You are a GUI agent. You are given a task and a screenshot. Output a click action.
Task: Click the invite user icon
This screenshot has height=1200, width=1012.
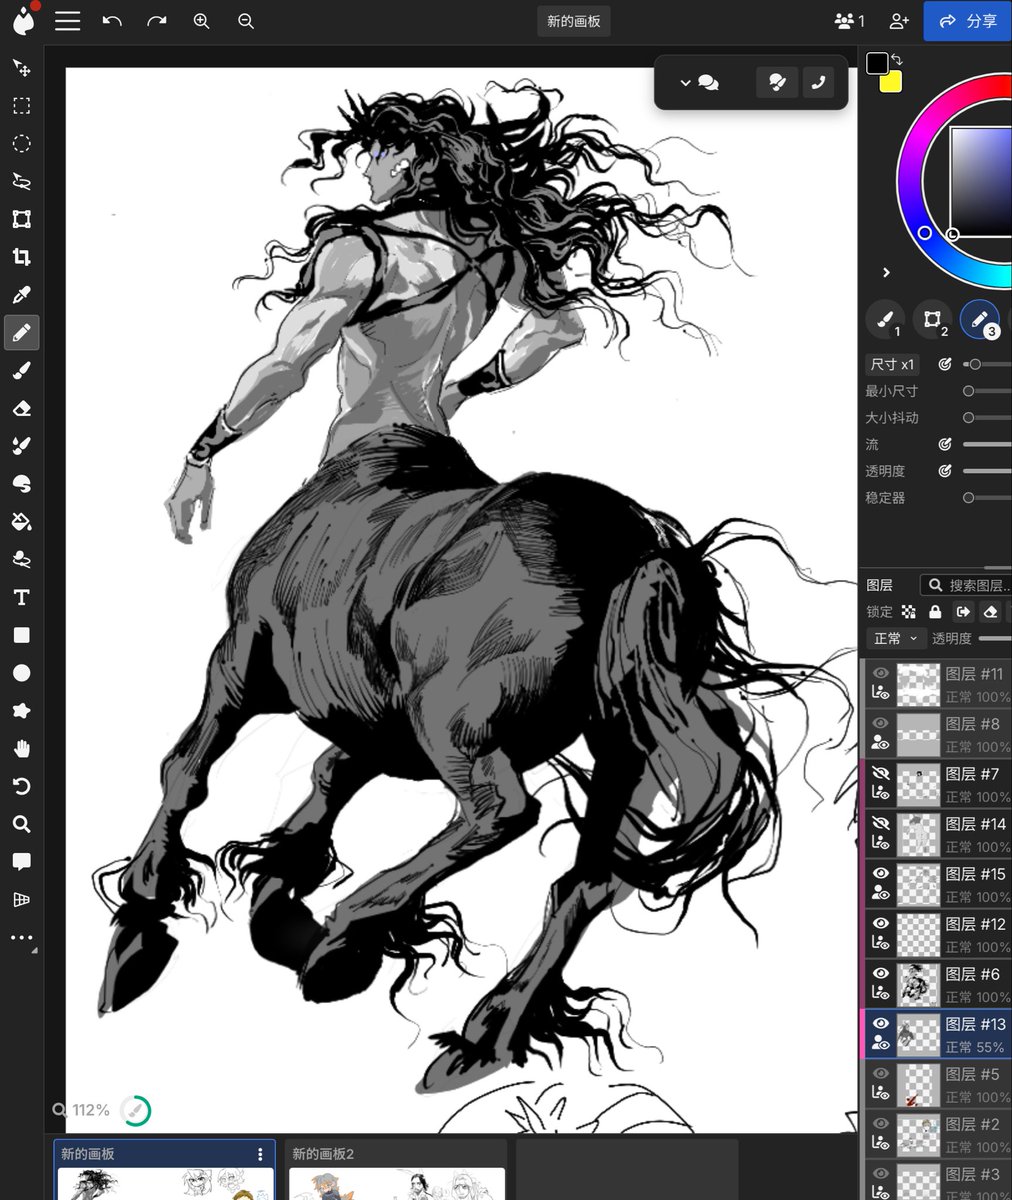(x=899, y=21)
